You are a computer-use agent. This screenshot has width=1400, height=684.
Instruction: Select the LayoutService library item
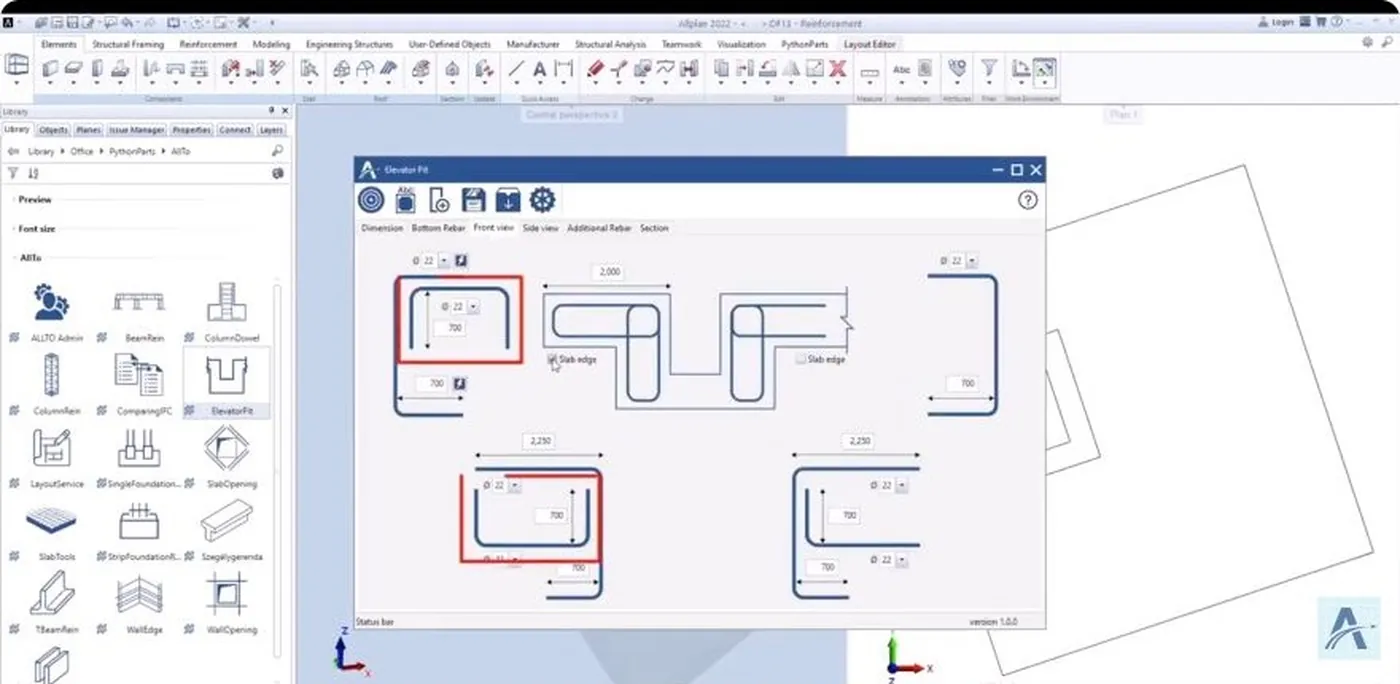coord(51,457)
